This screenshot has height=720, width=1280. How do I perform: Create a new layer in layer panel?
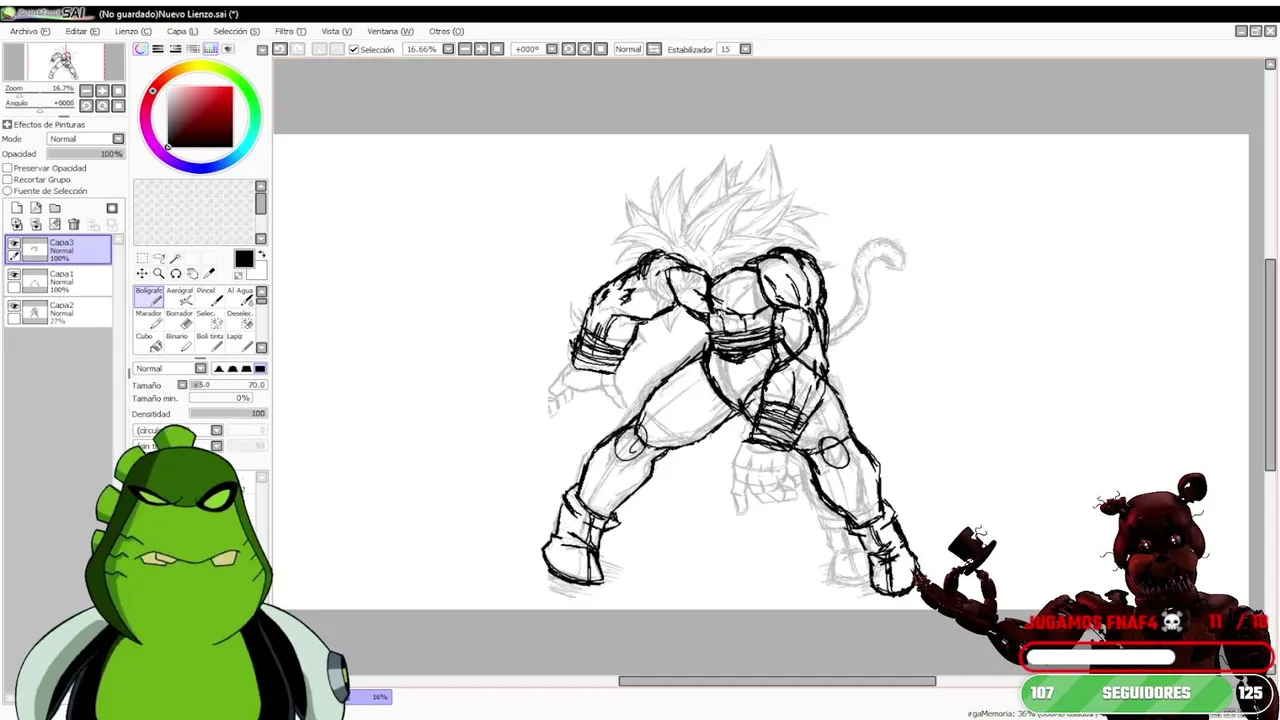point(17,208)
